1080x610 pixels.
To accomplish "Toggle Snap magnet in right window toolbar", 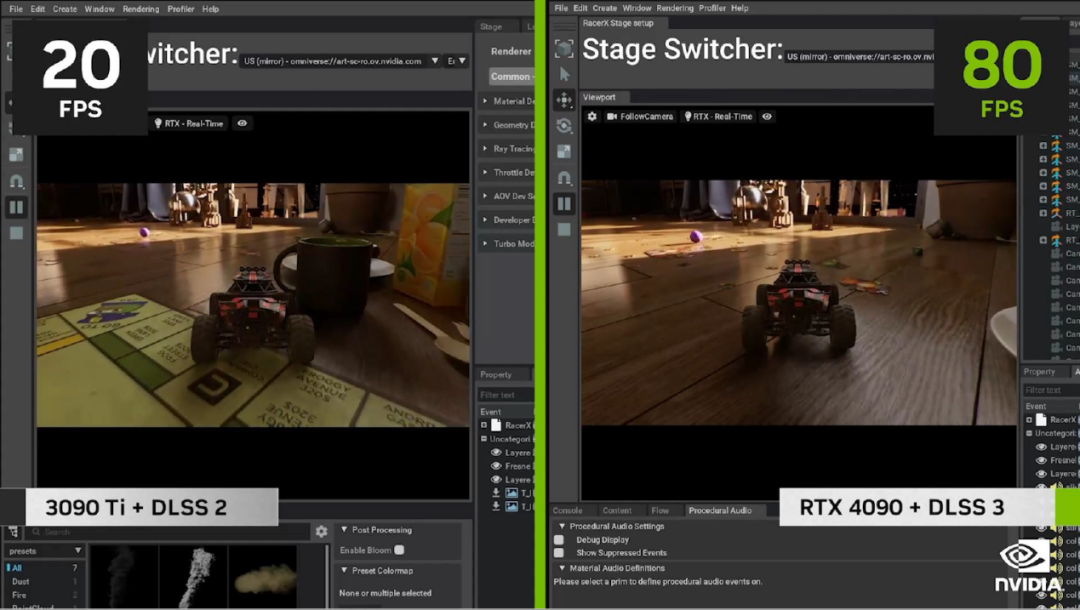I will point(564,178).
